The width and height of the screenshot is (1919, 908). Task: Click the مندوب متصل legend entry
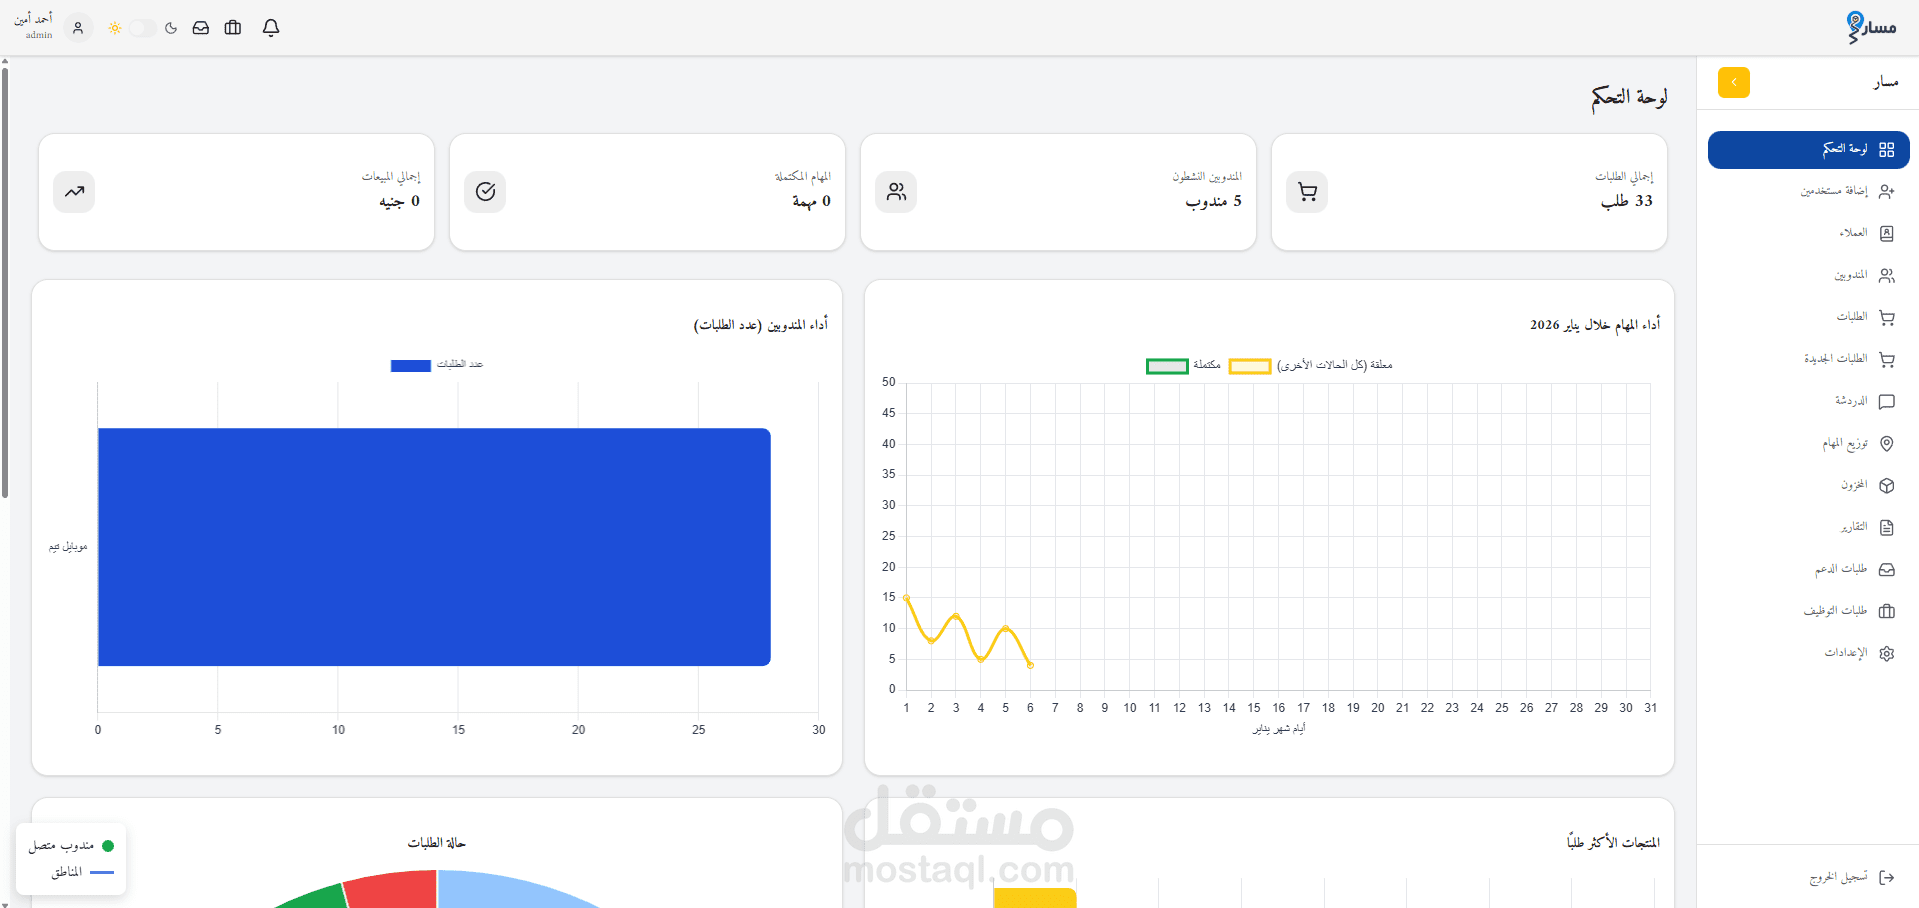click(x=71, y=846)
